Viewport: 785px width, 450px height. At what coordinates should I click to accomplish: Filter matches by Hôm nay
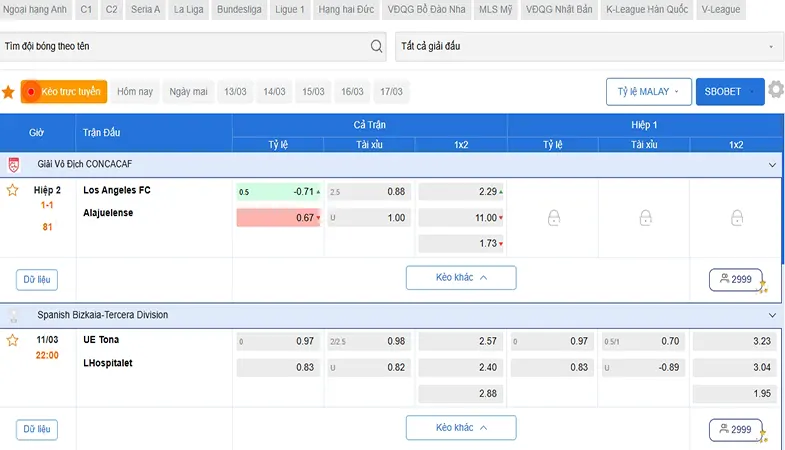tap(135, 92)
